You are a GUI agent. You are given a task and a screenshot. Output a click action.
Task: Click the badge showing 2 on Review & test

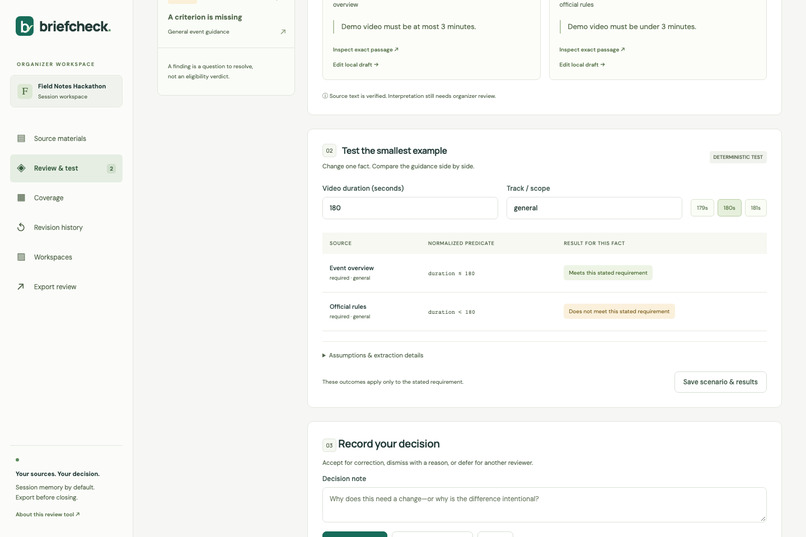(111, 169)
